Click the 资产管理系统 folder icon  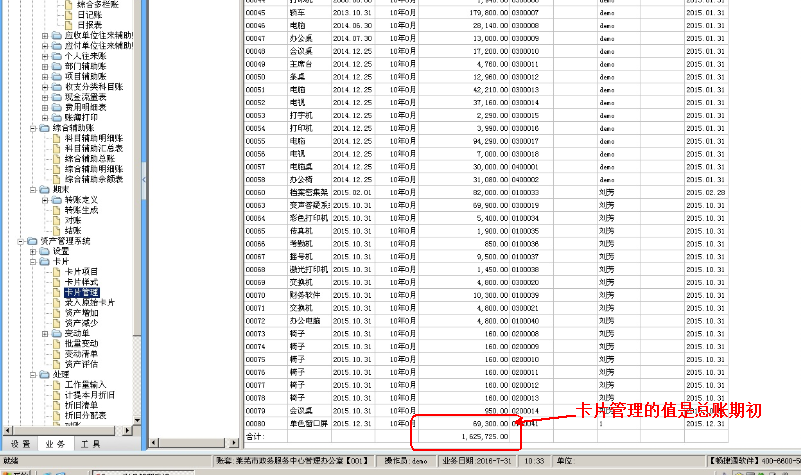(32, 241)
